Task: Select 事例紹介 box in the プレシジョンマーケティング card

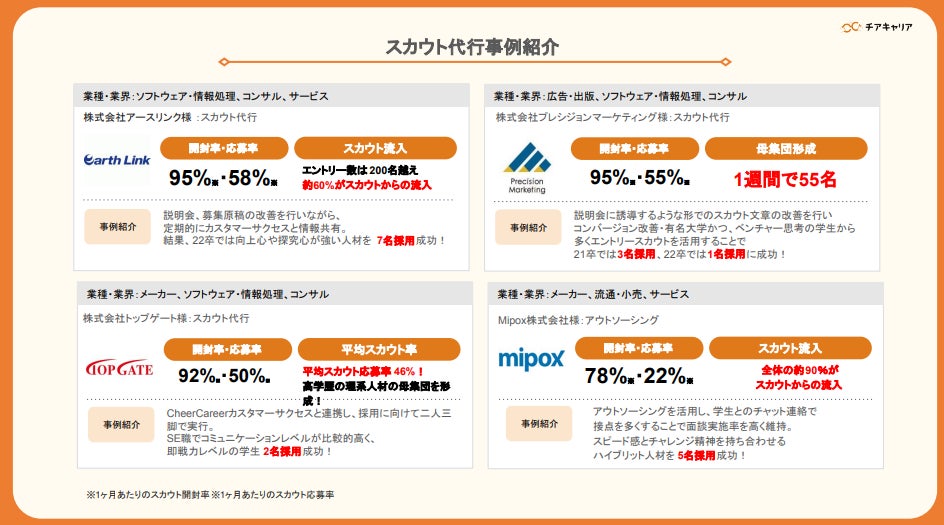Action: pos(527,227)
